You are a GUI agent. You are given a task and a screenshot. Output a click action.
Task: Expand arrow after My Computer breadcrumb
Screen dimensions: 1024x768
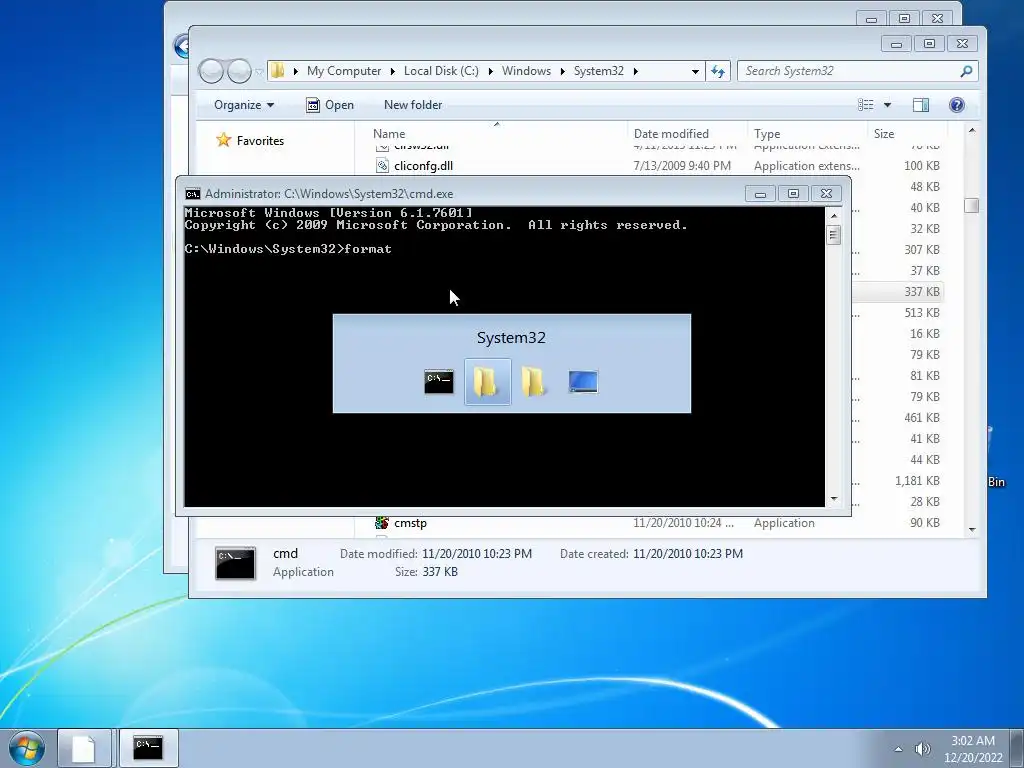point(392,71)
